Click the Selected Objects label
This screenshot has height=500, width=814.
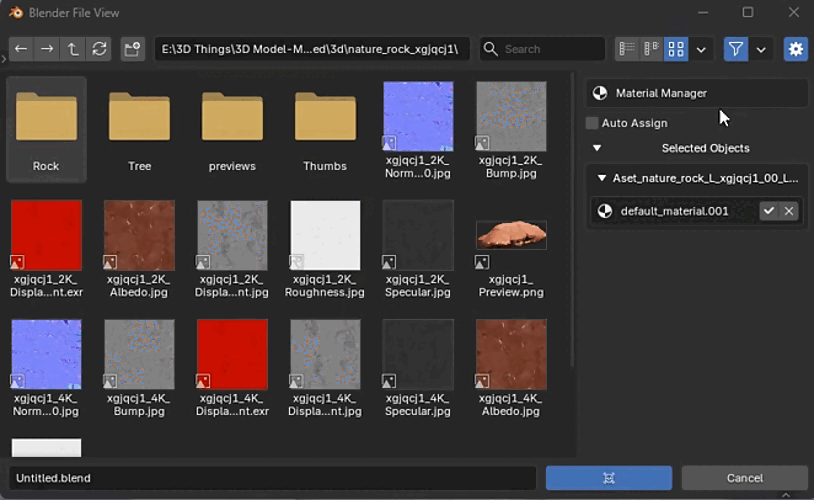pos(706,148)
